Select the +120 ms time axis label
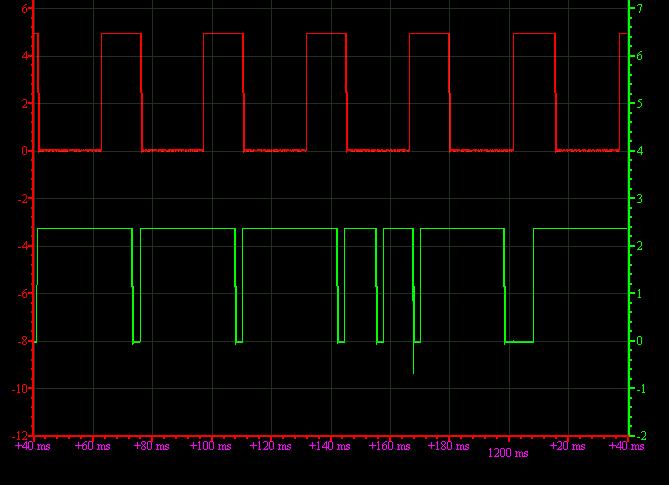Screen dimensions: 669x485 [x=270, y=446]
